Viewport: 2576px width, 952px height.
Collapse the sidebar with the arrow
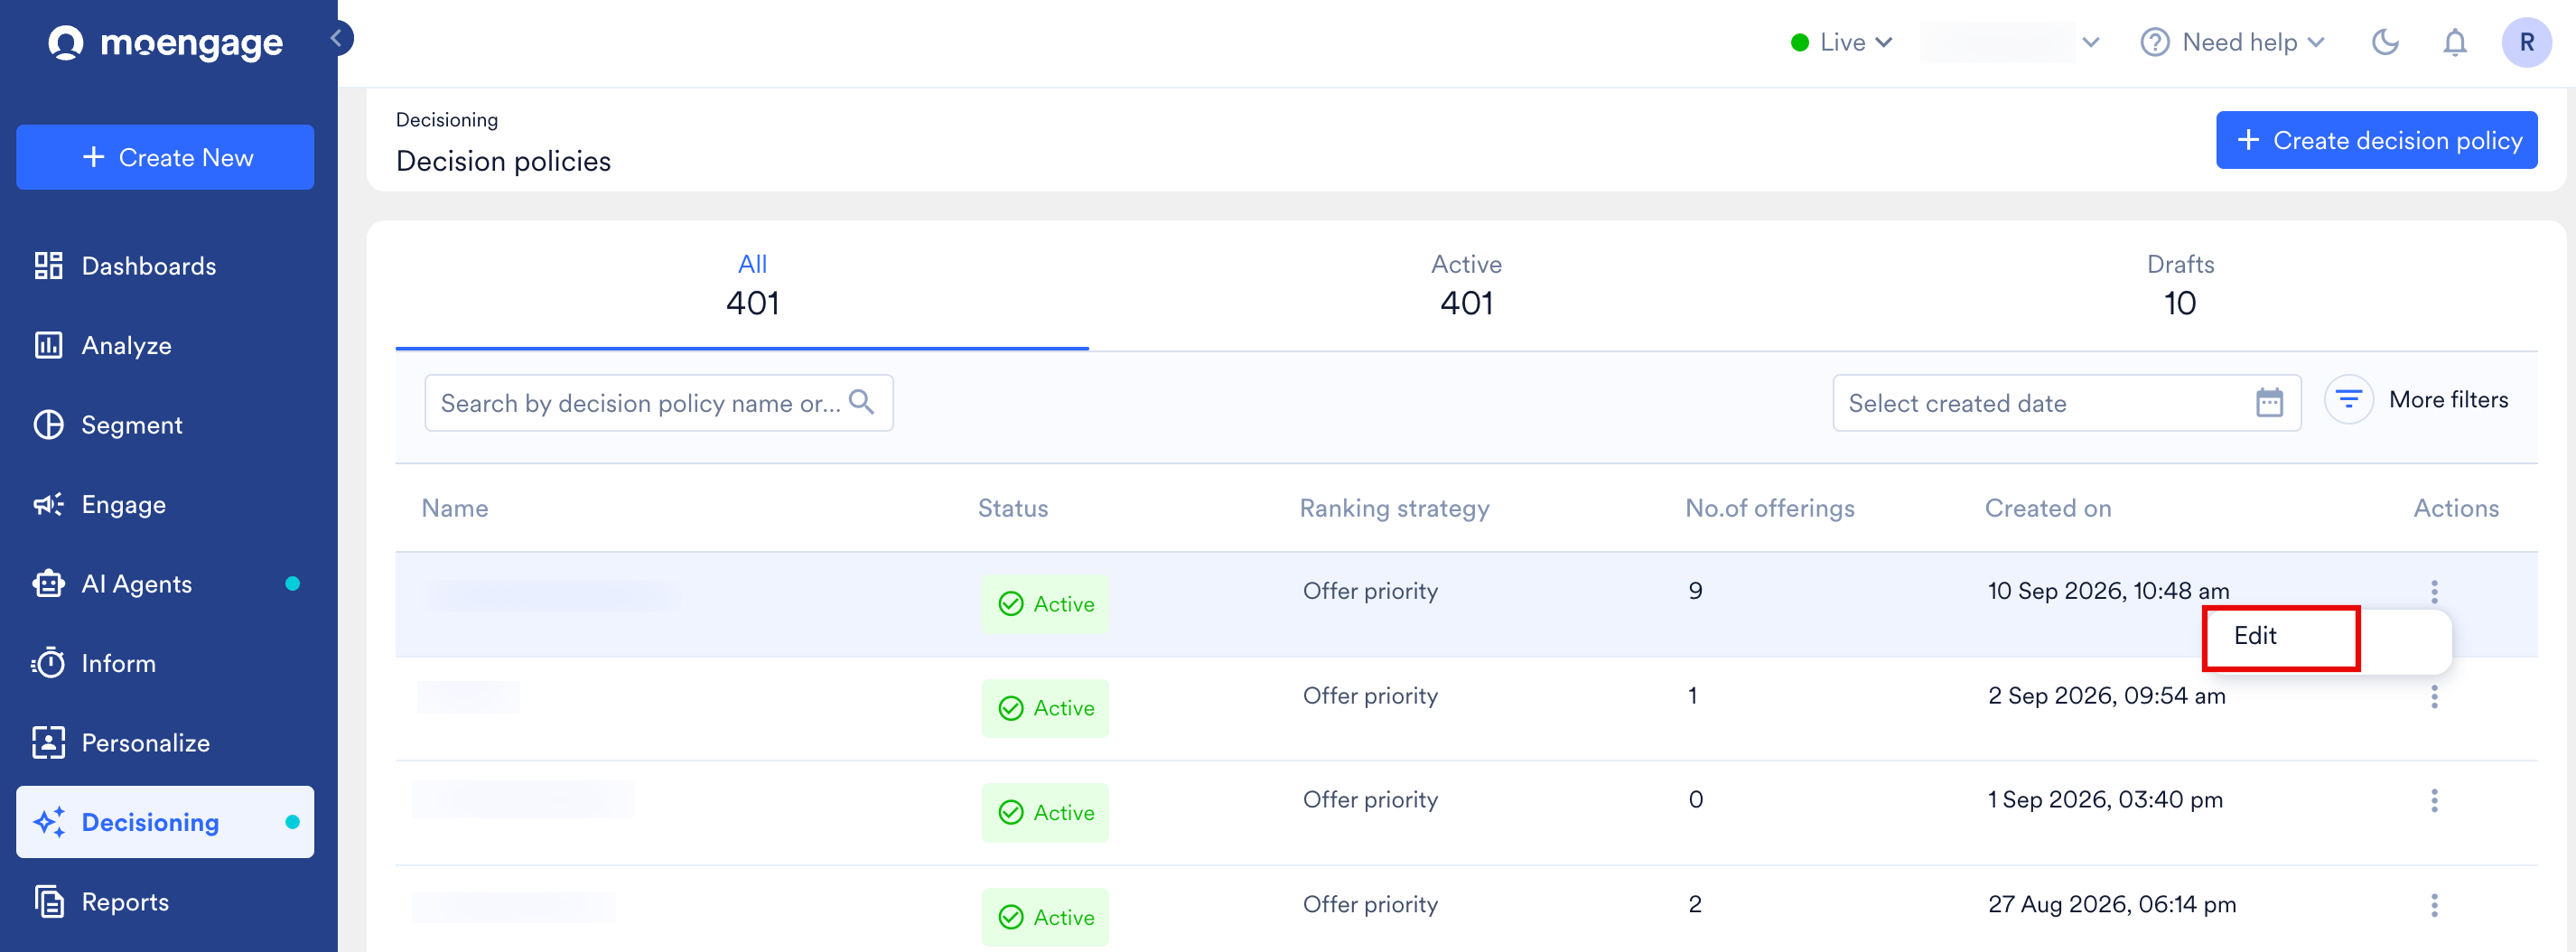pyautogui.click(x=338, y=38)
